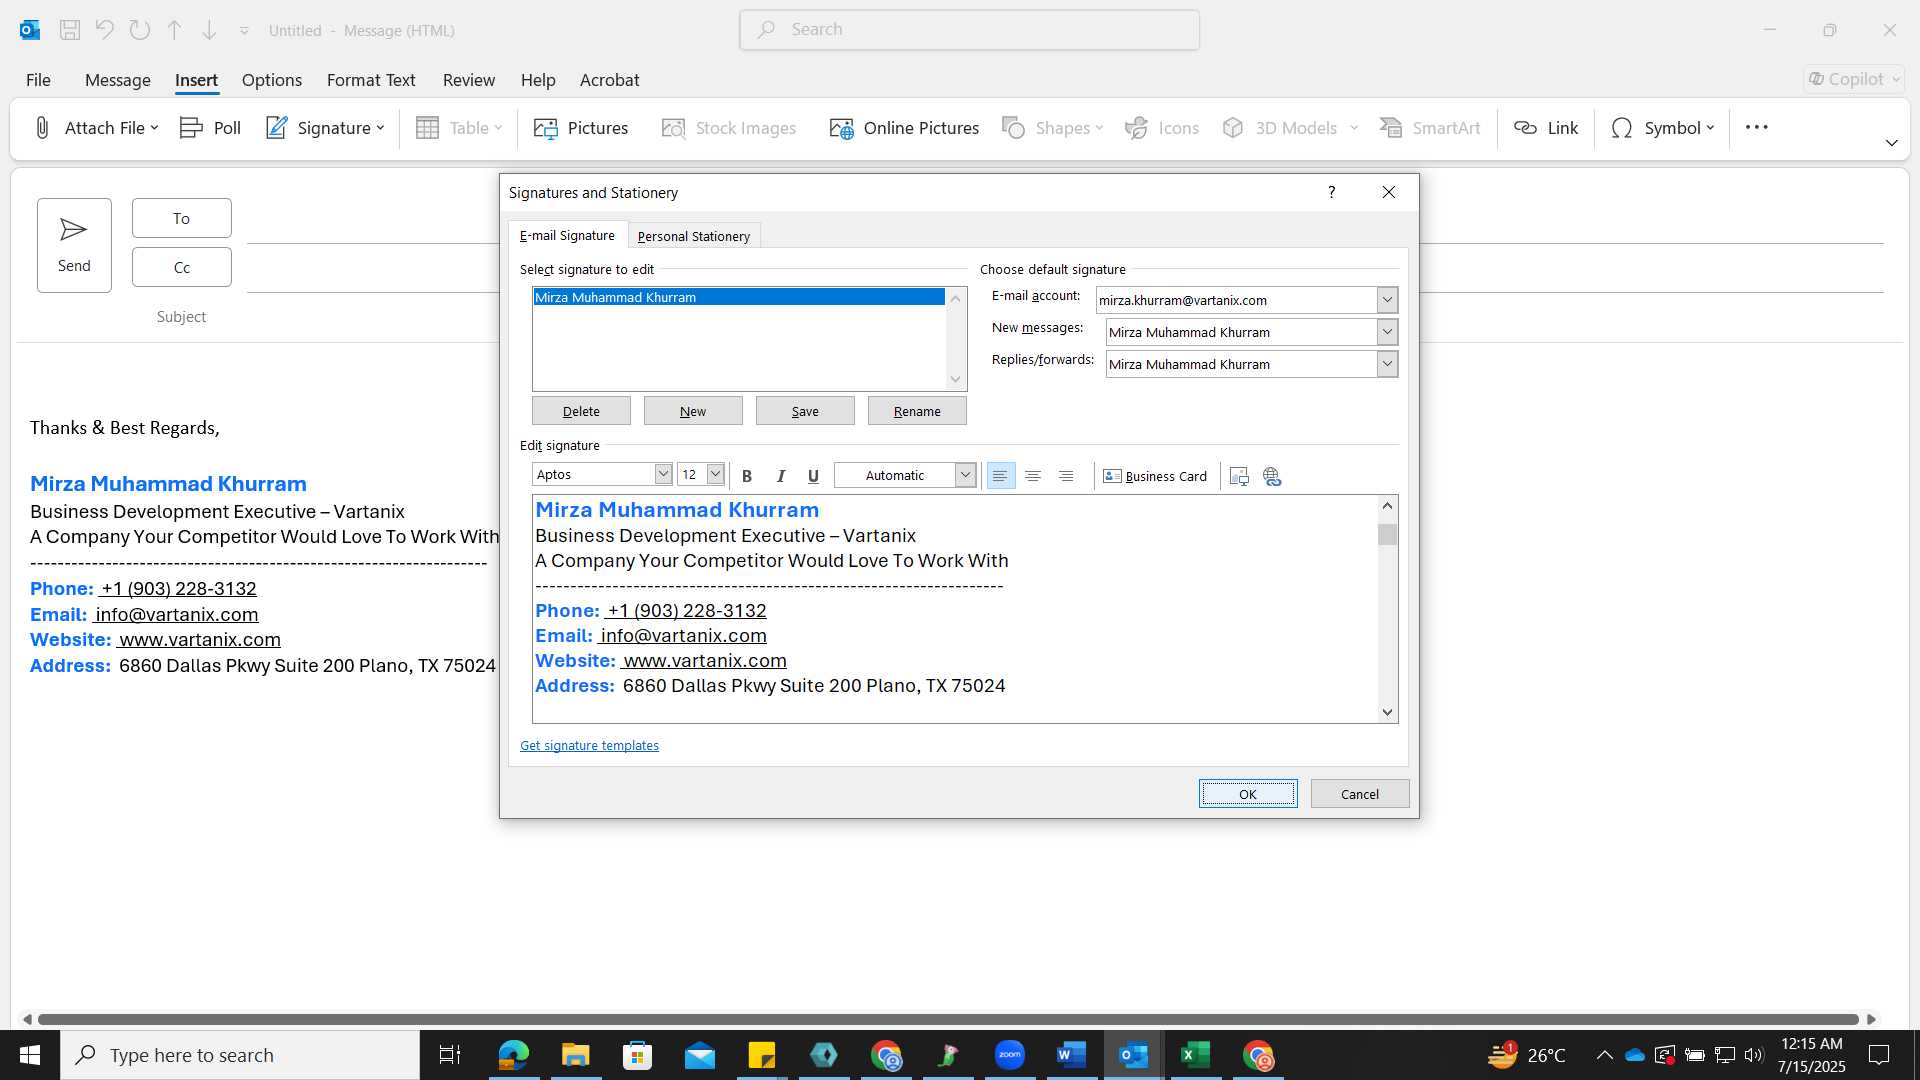The image size is (1920, 1080).
Task: Switch to the Personal Stationery tab
Action: coord(693,236)
